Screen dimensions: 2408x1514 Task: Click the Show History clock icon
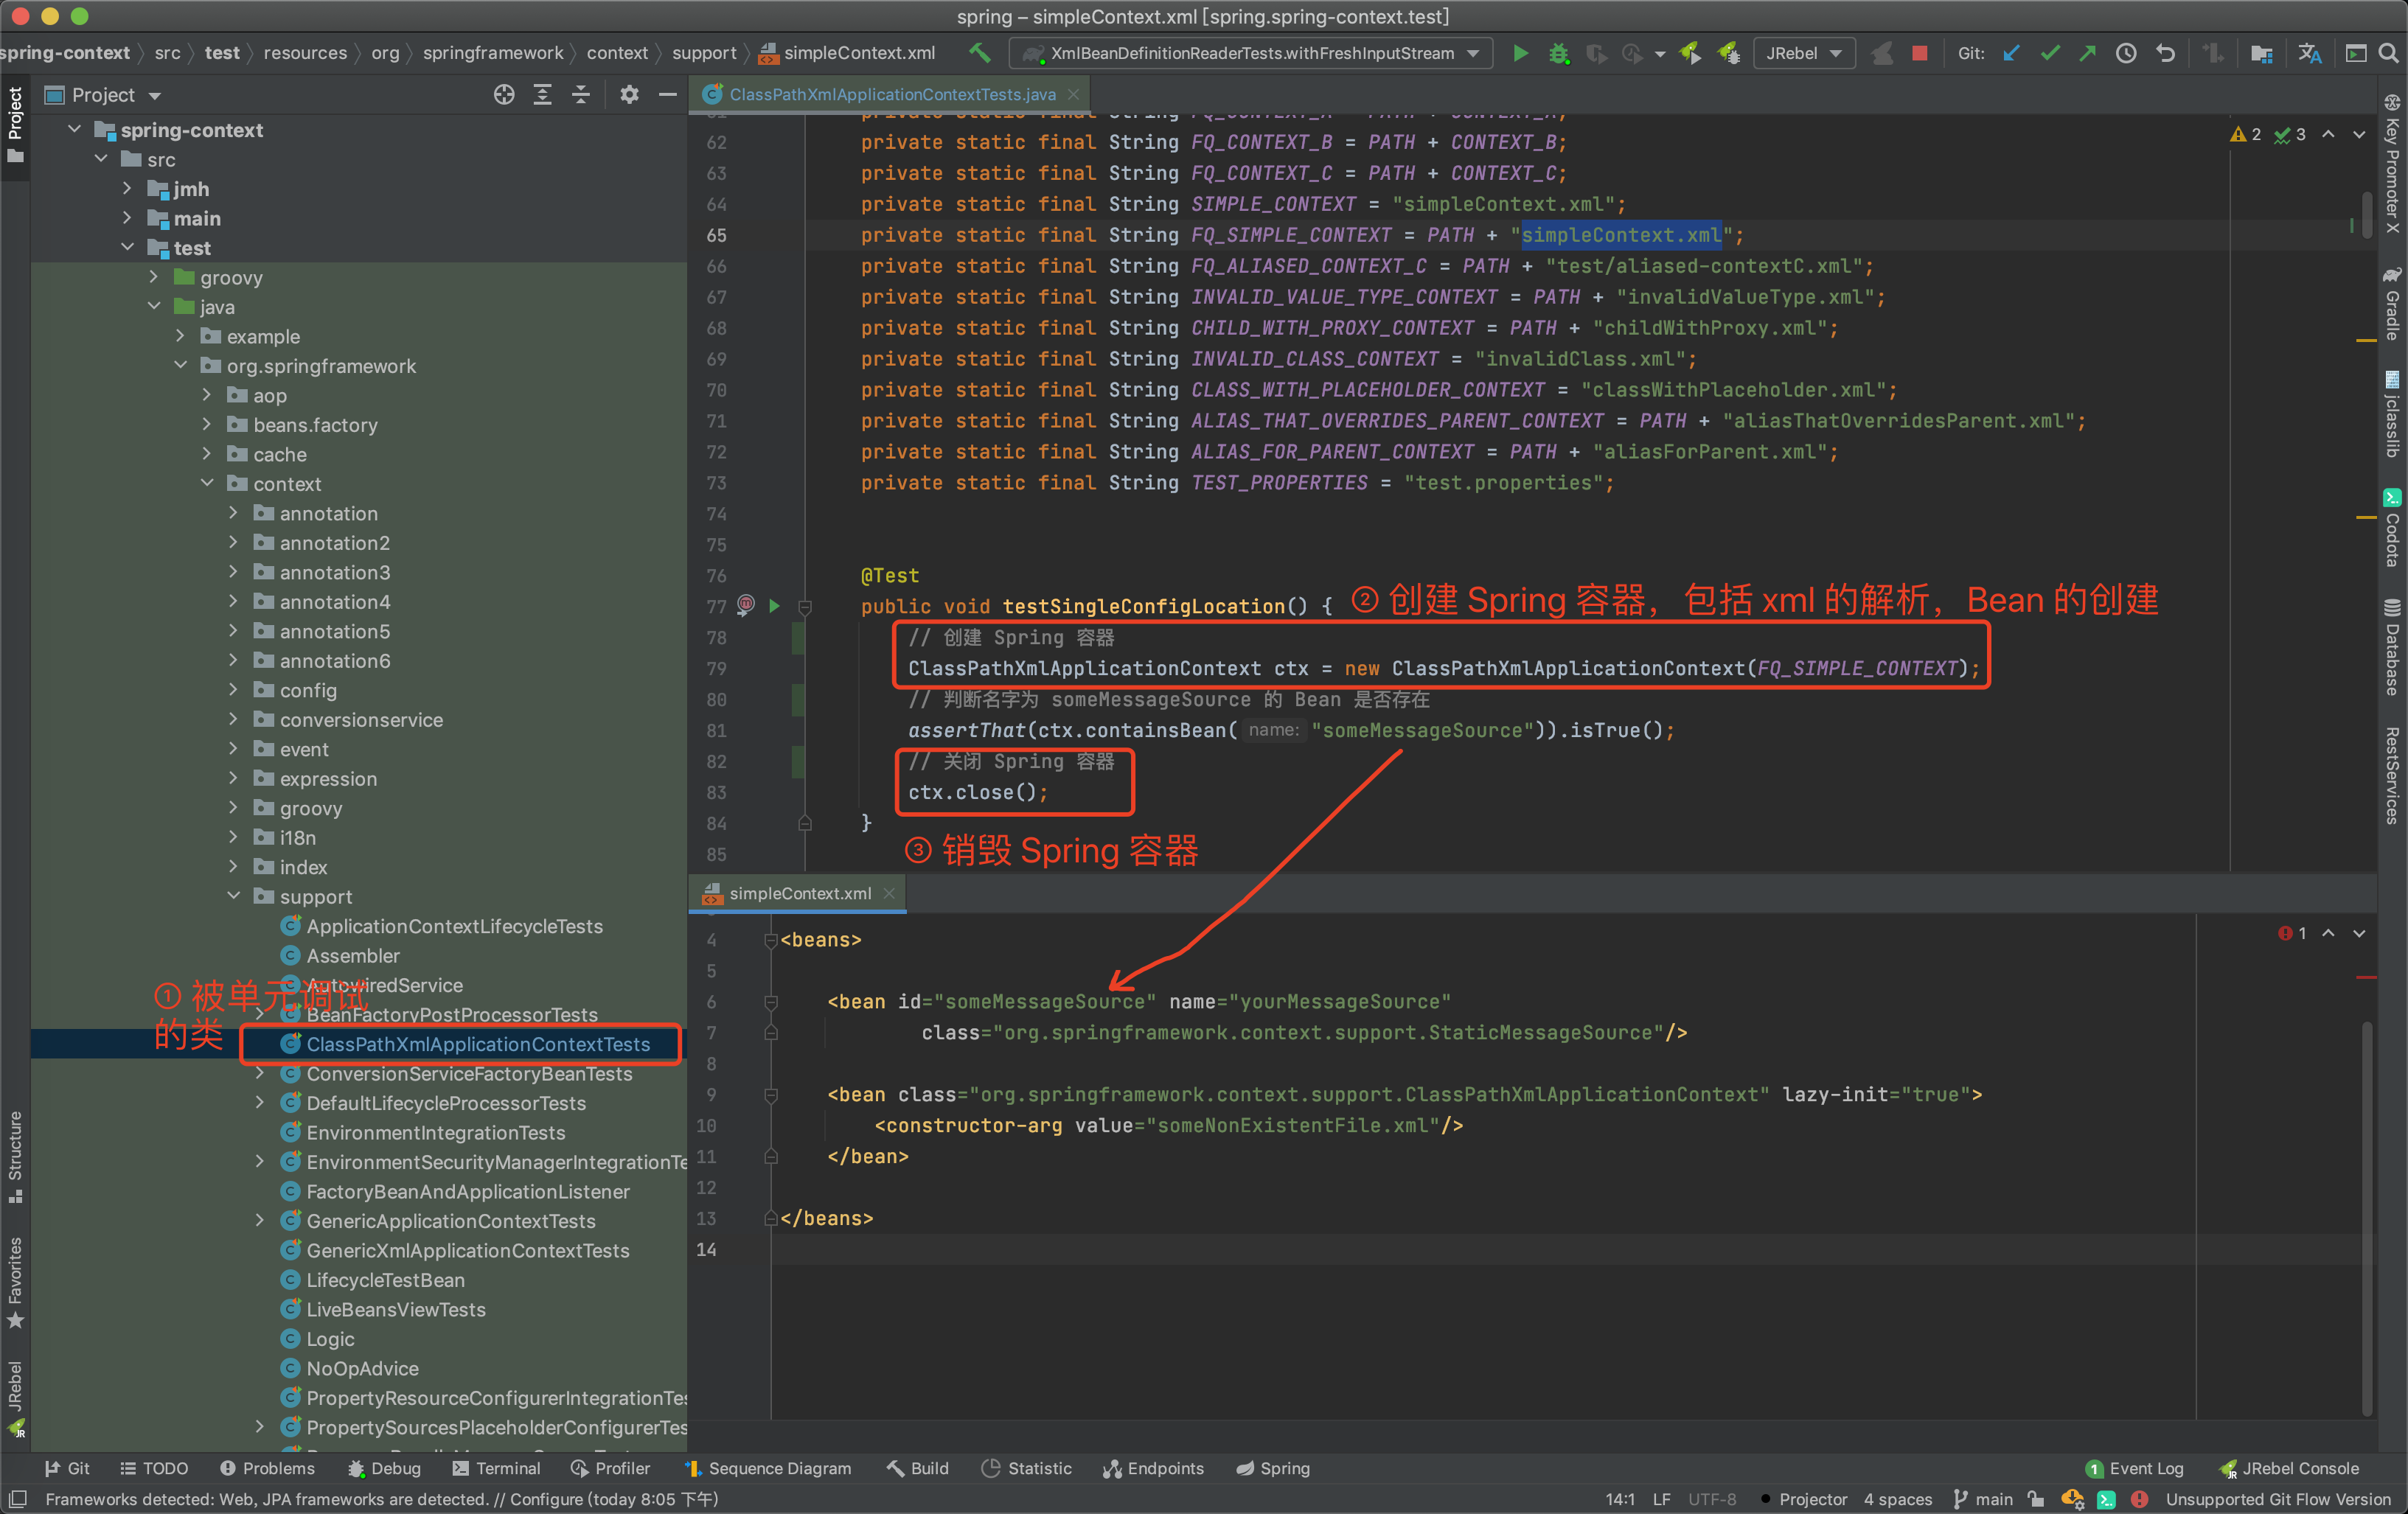[2126, 53]
